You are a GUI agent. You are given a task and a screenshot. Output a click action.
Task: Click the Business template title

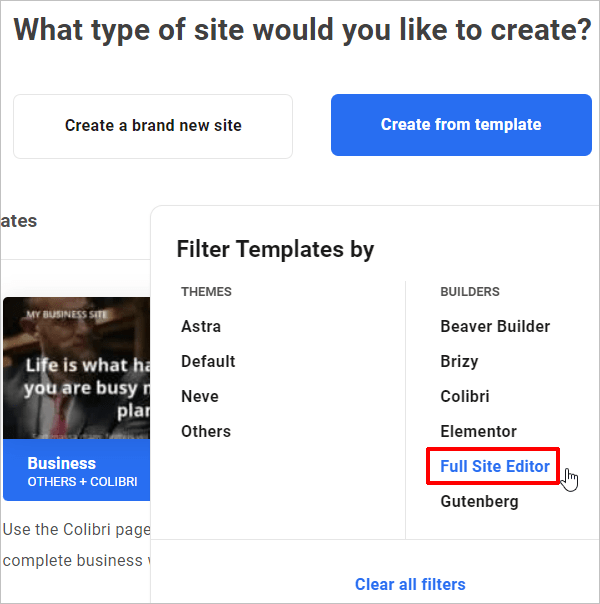[62, 463]
